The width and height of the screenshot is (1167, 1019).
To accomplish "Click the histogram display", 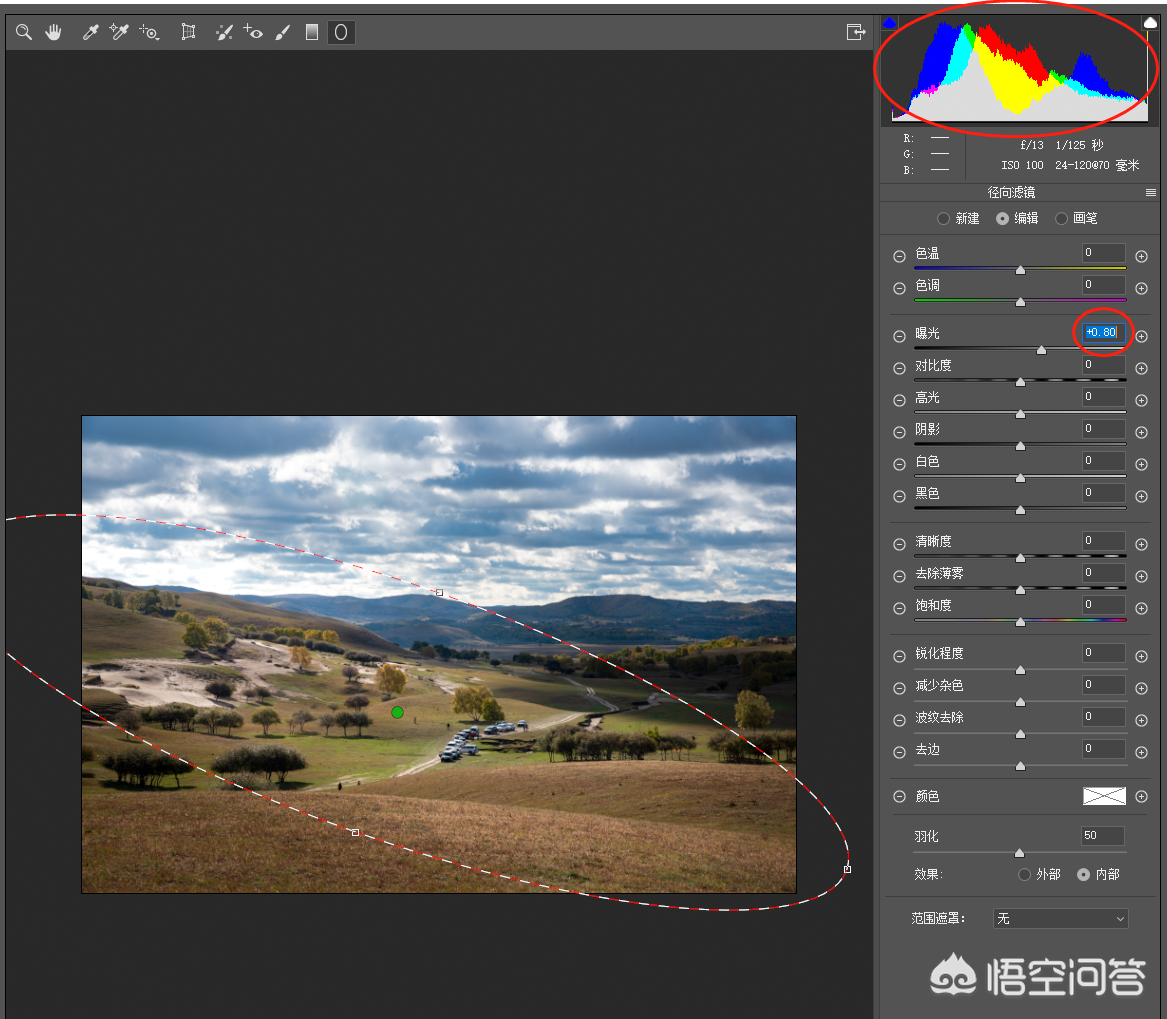I will 1020,69.
